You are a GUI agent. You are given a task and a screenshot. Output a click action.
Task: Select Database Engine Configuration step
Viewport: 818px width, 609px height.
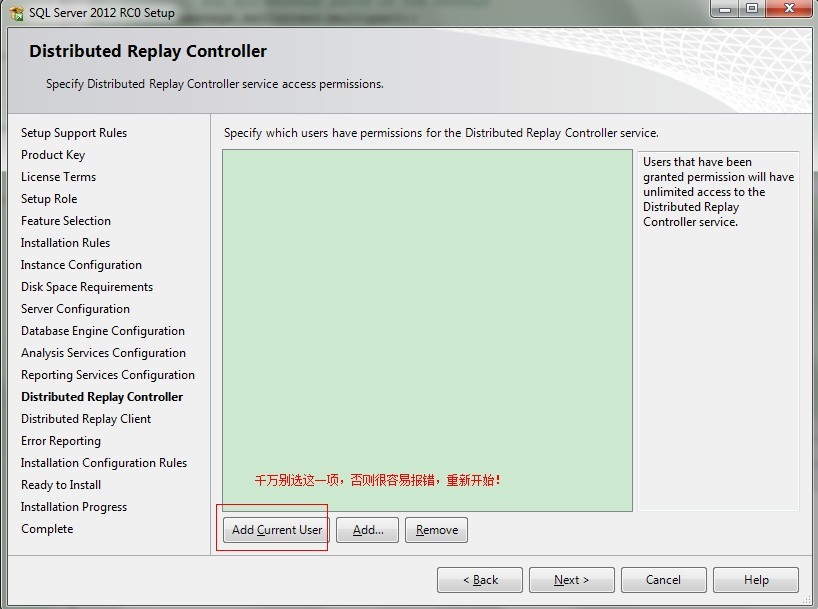(x=103, y=331)
